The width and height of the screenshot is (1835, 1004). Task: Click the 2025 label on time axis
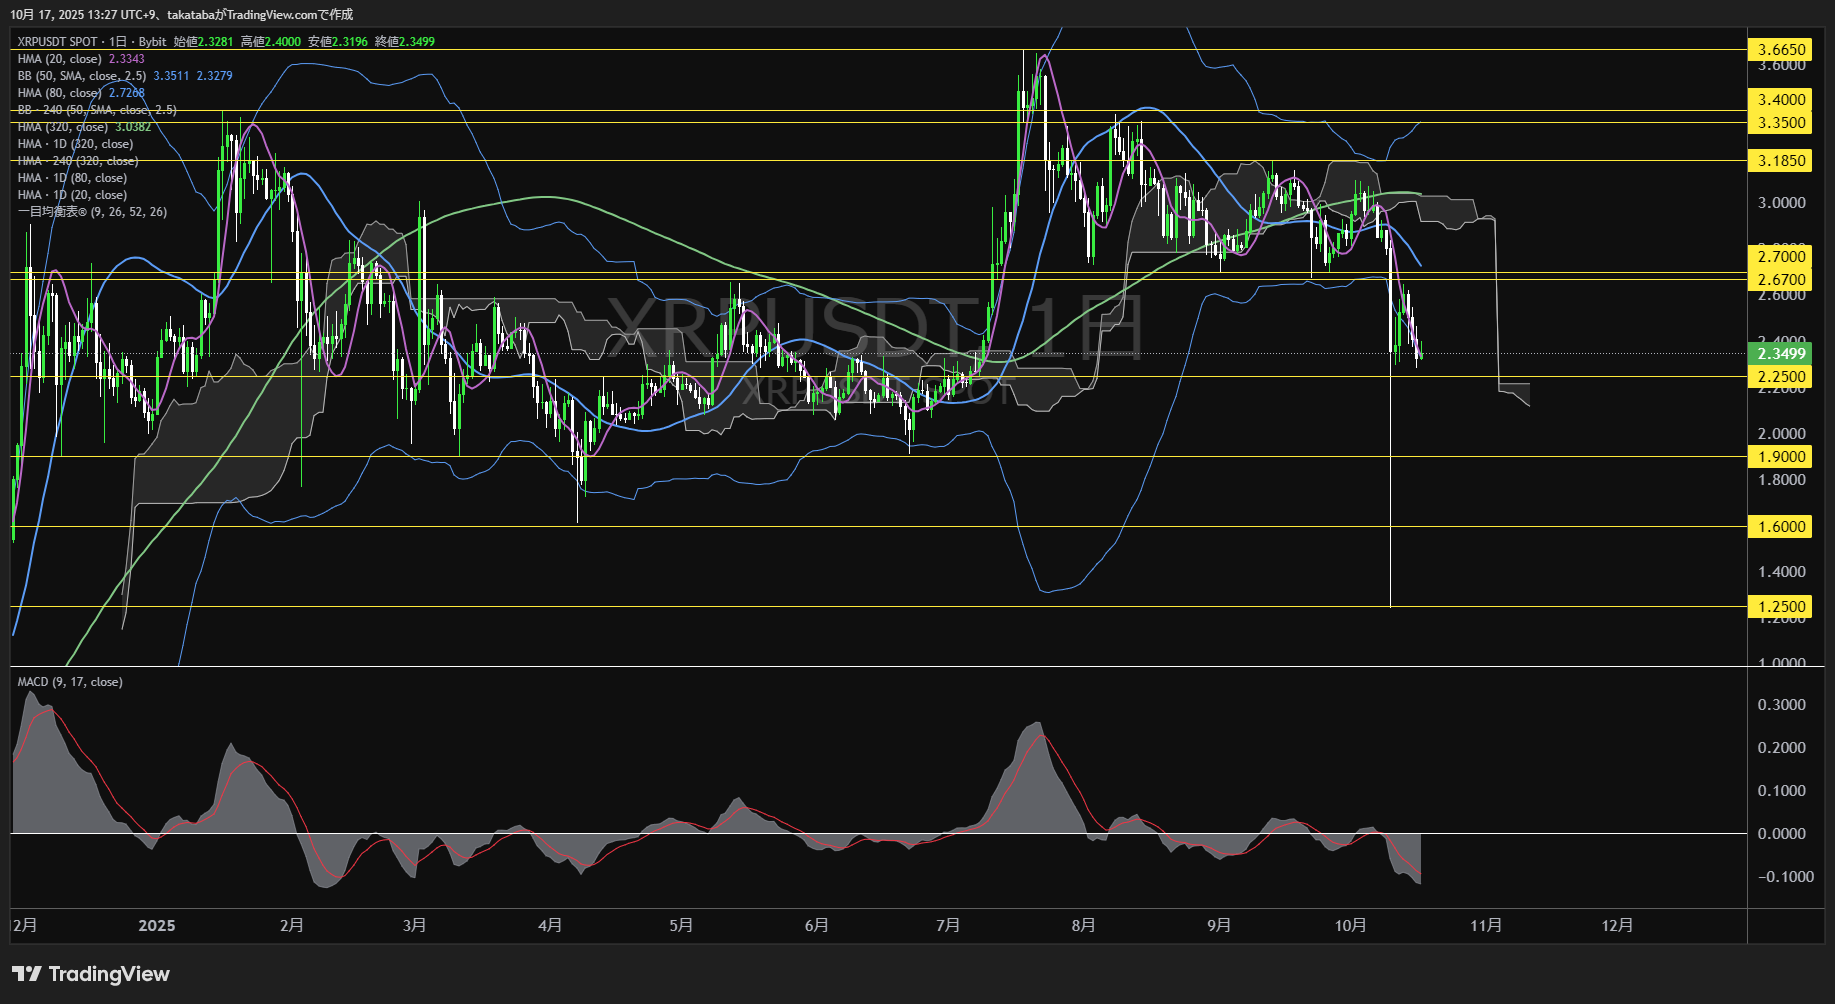[157, 926]
